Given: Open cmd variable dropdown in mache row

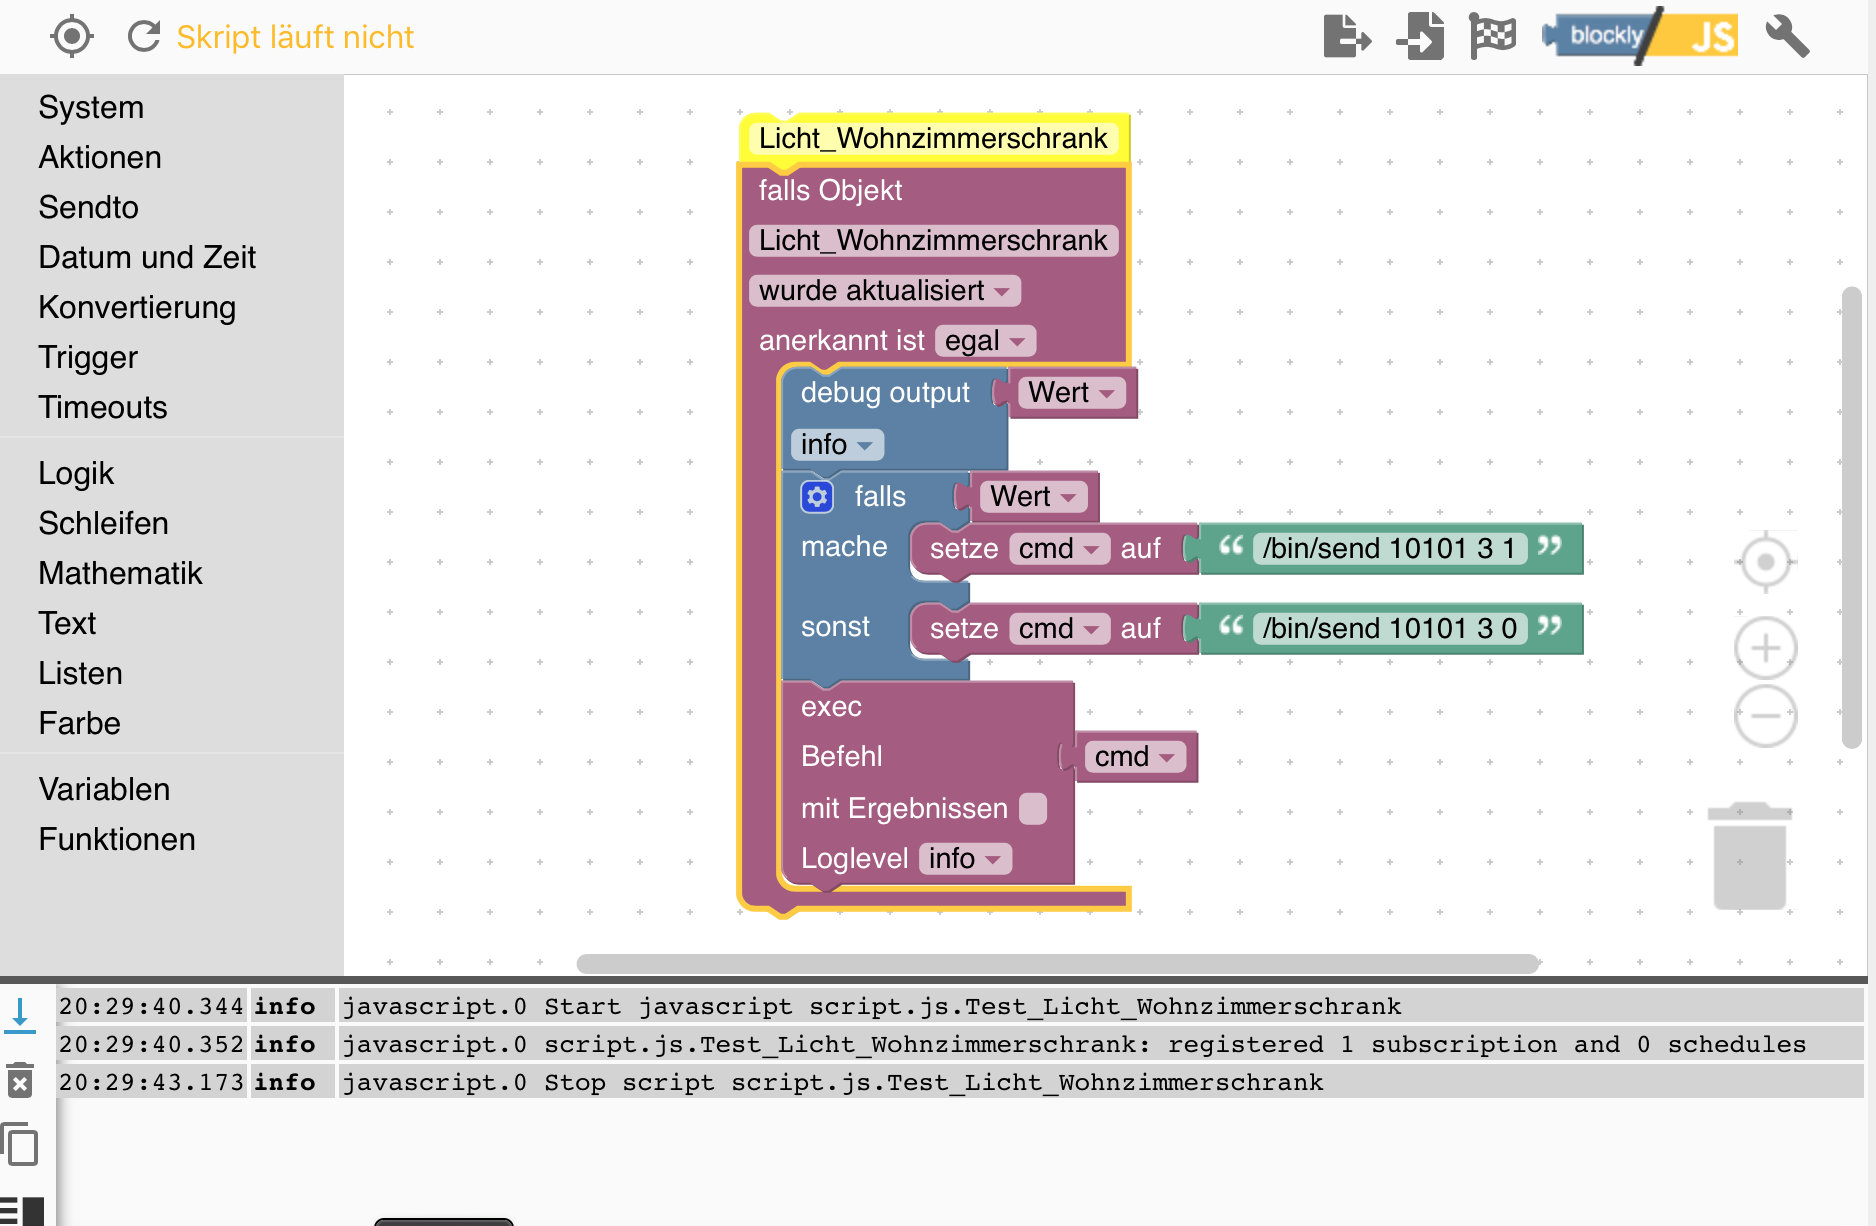Looking at the screenshot, I should click(x=1059, y=549).
